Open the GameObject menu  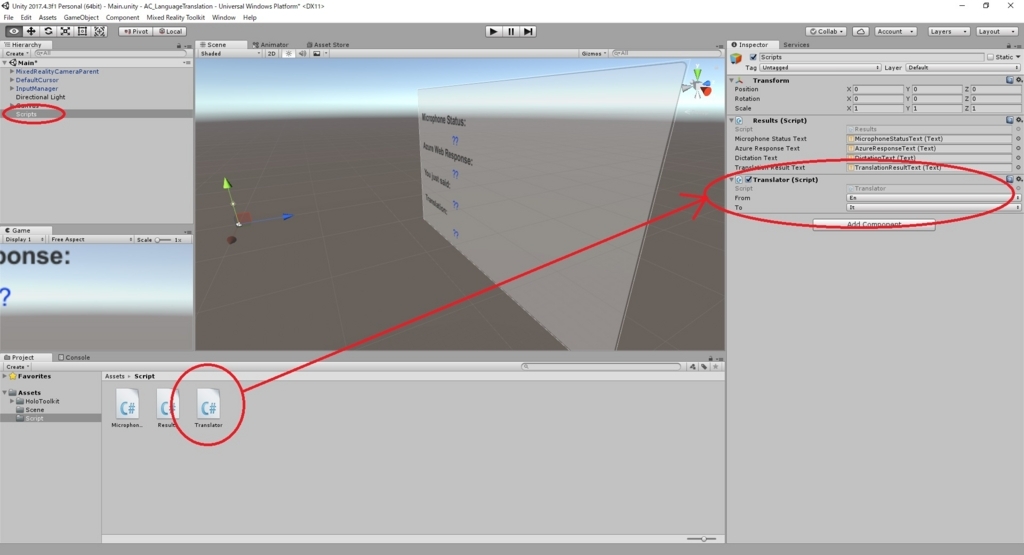(81, 18)
